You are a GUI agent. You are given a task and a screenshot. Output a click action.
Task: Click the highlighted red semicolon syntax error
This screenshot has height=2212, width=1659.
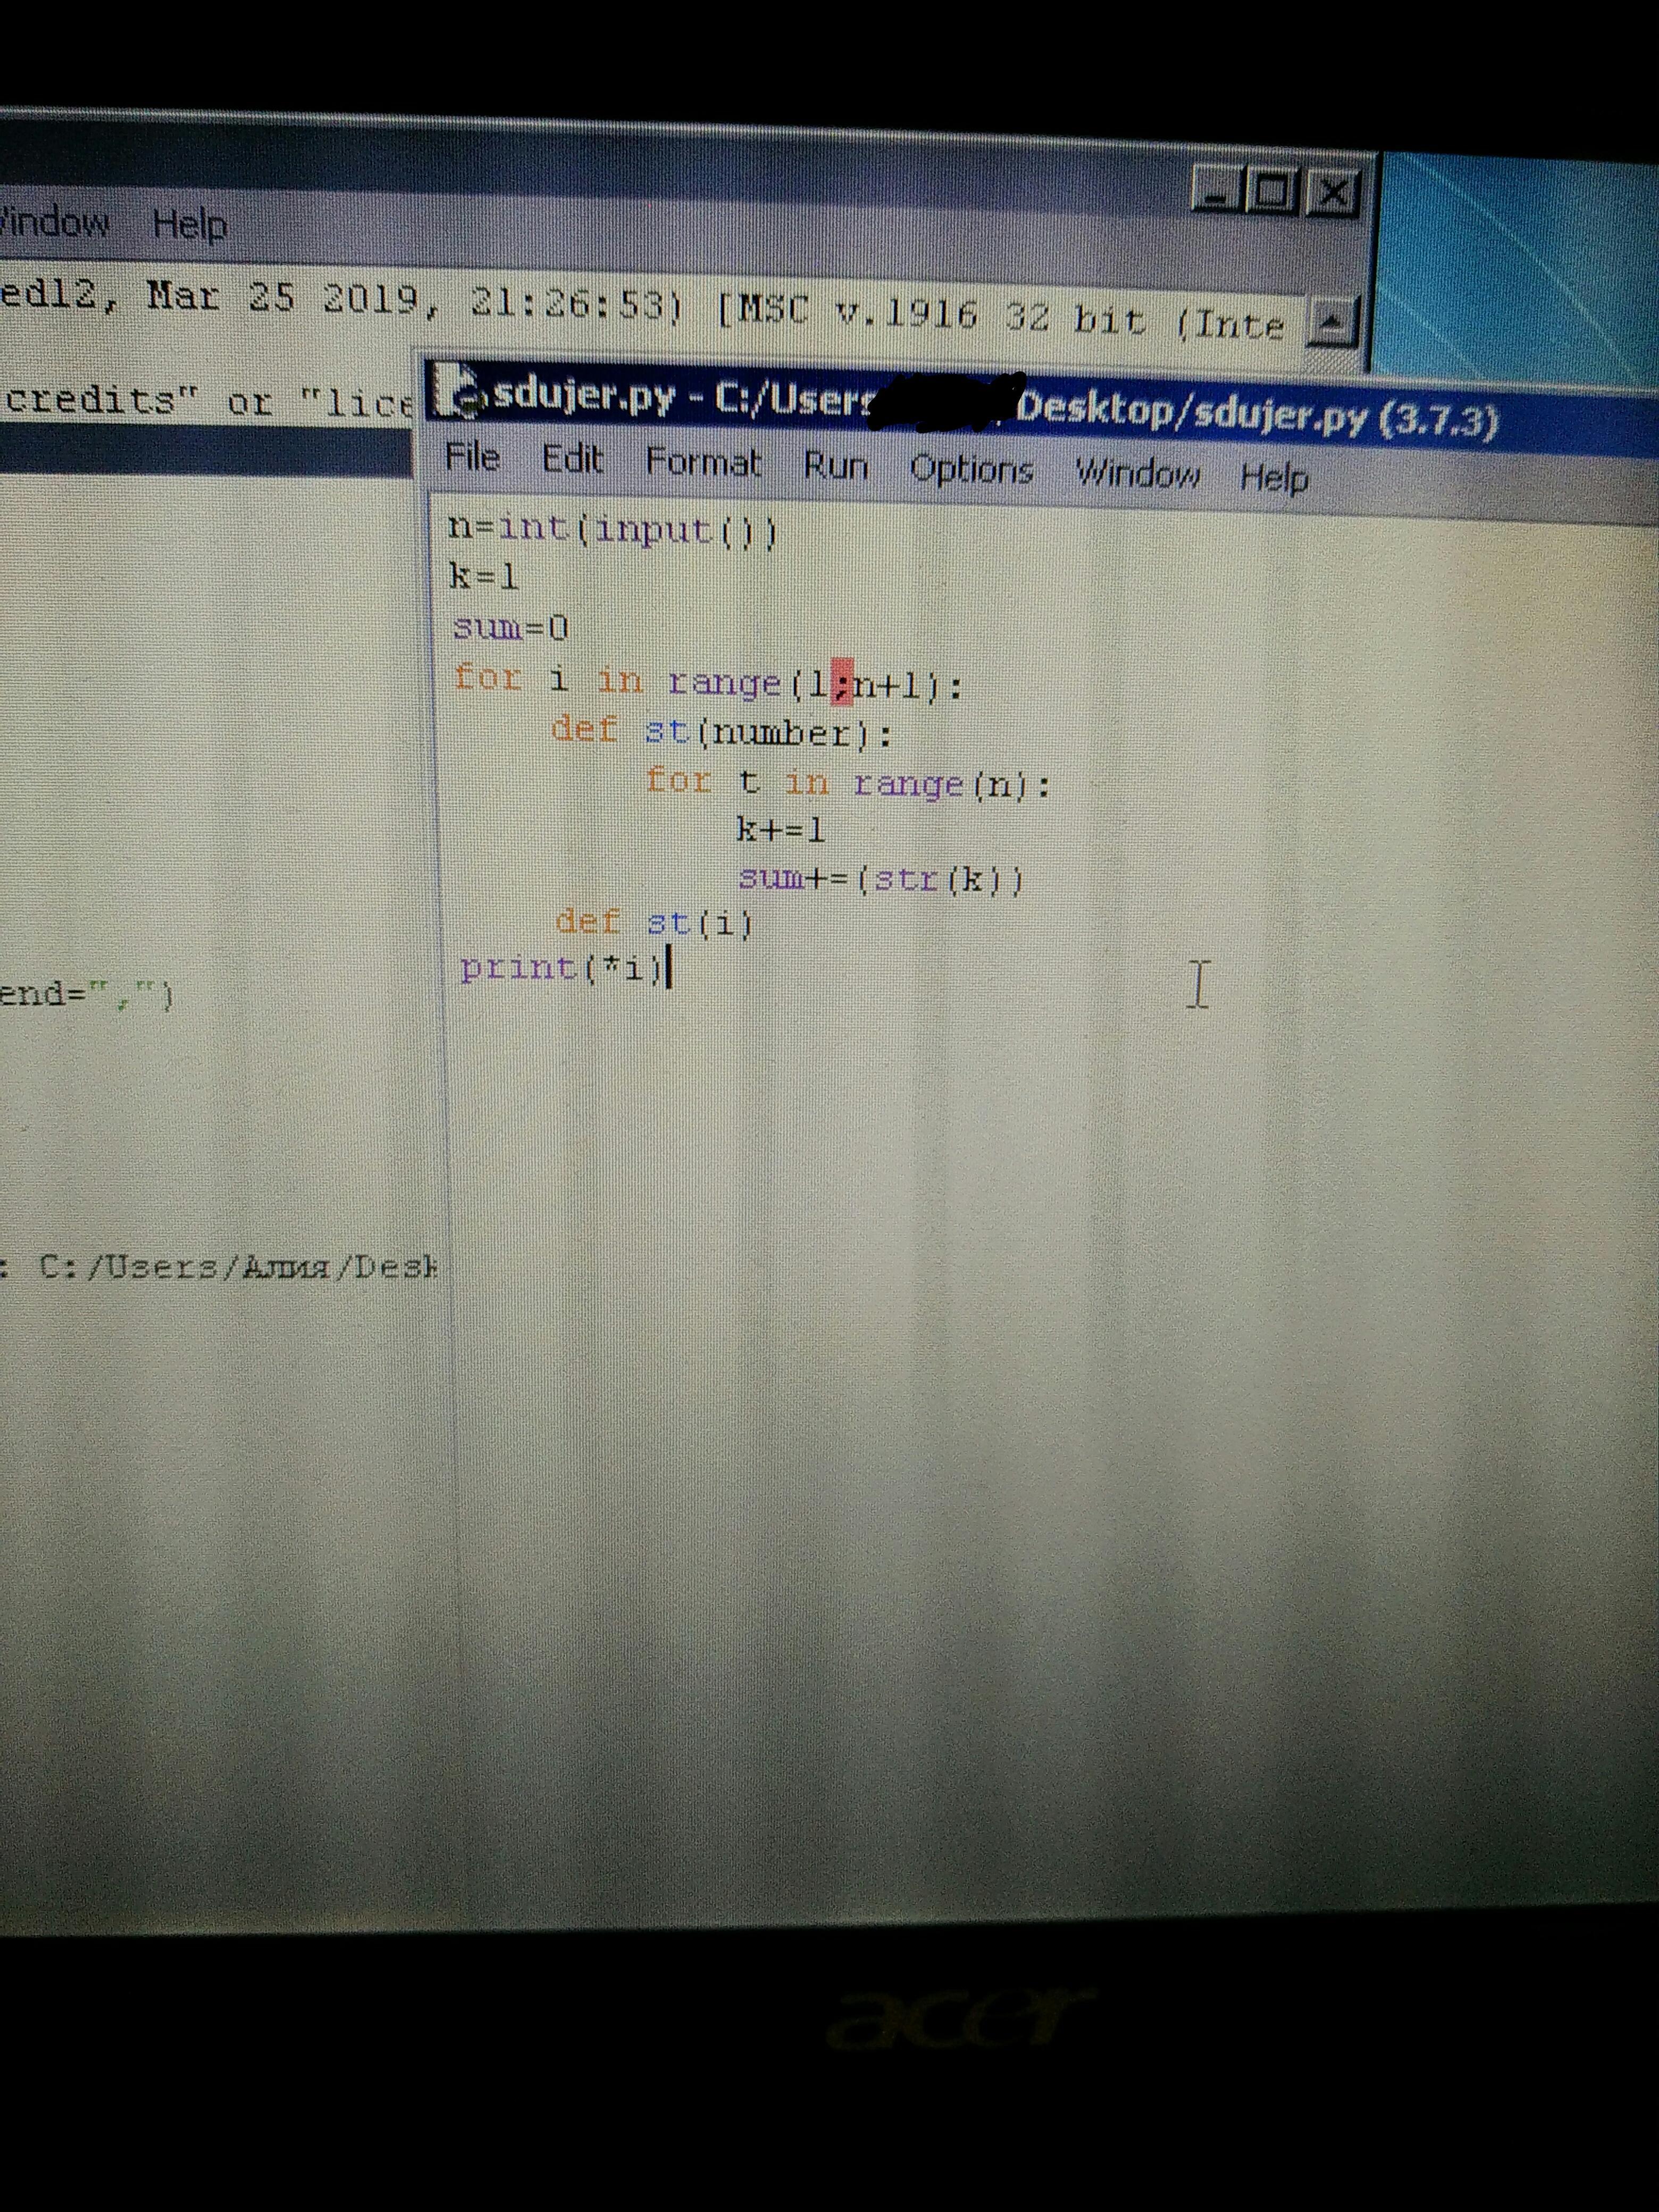842,683
